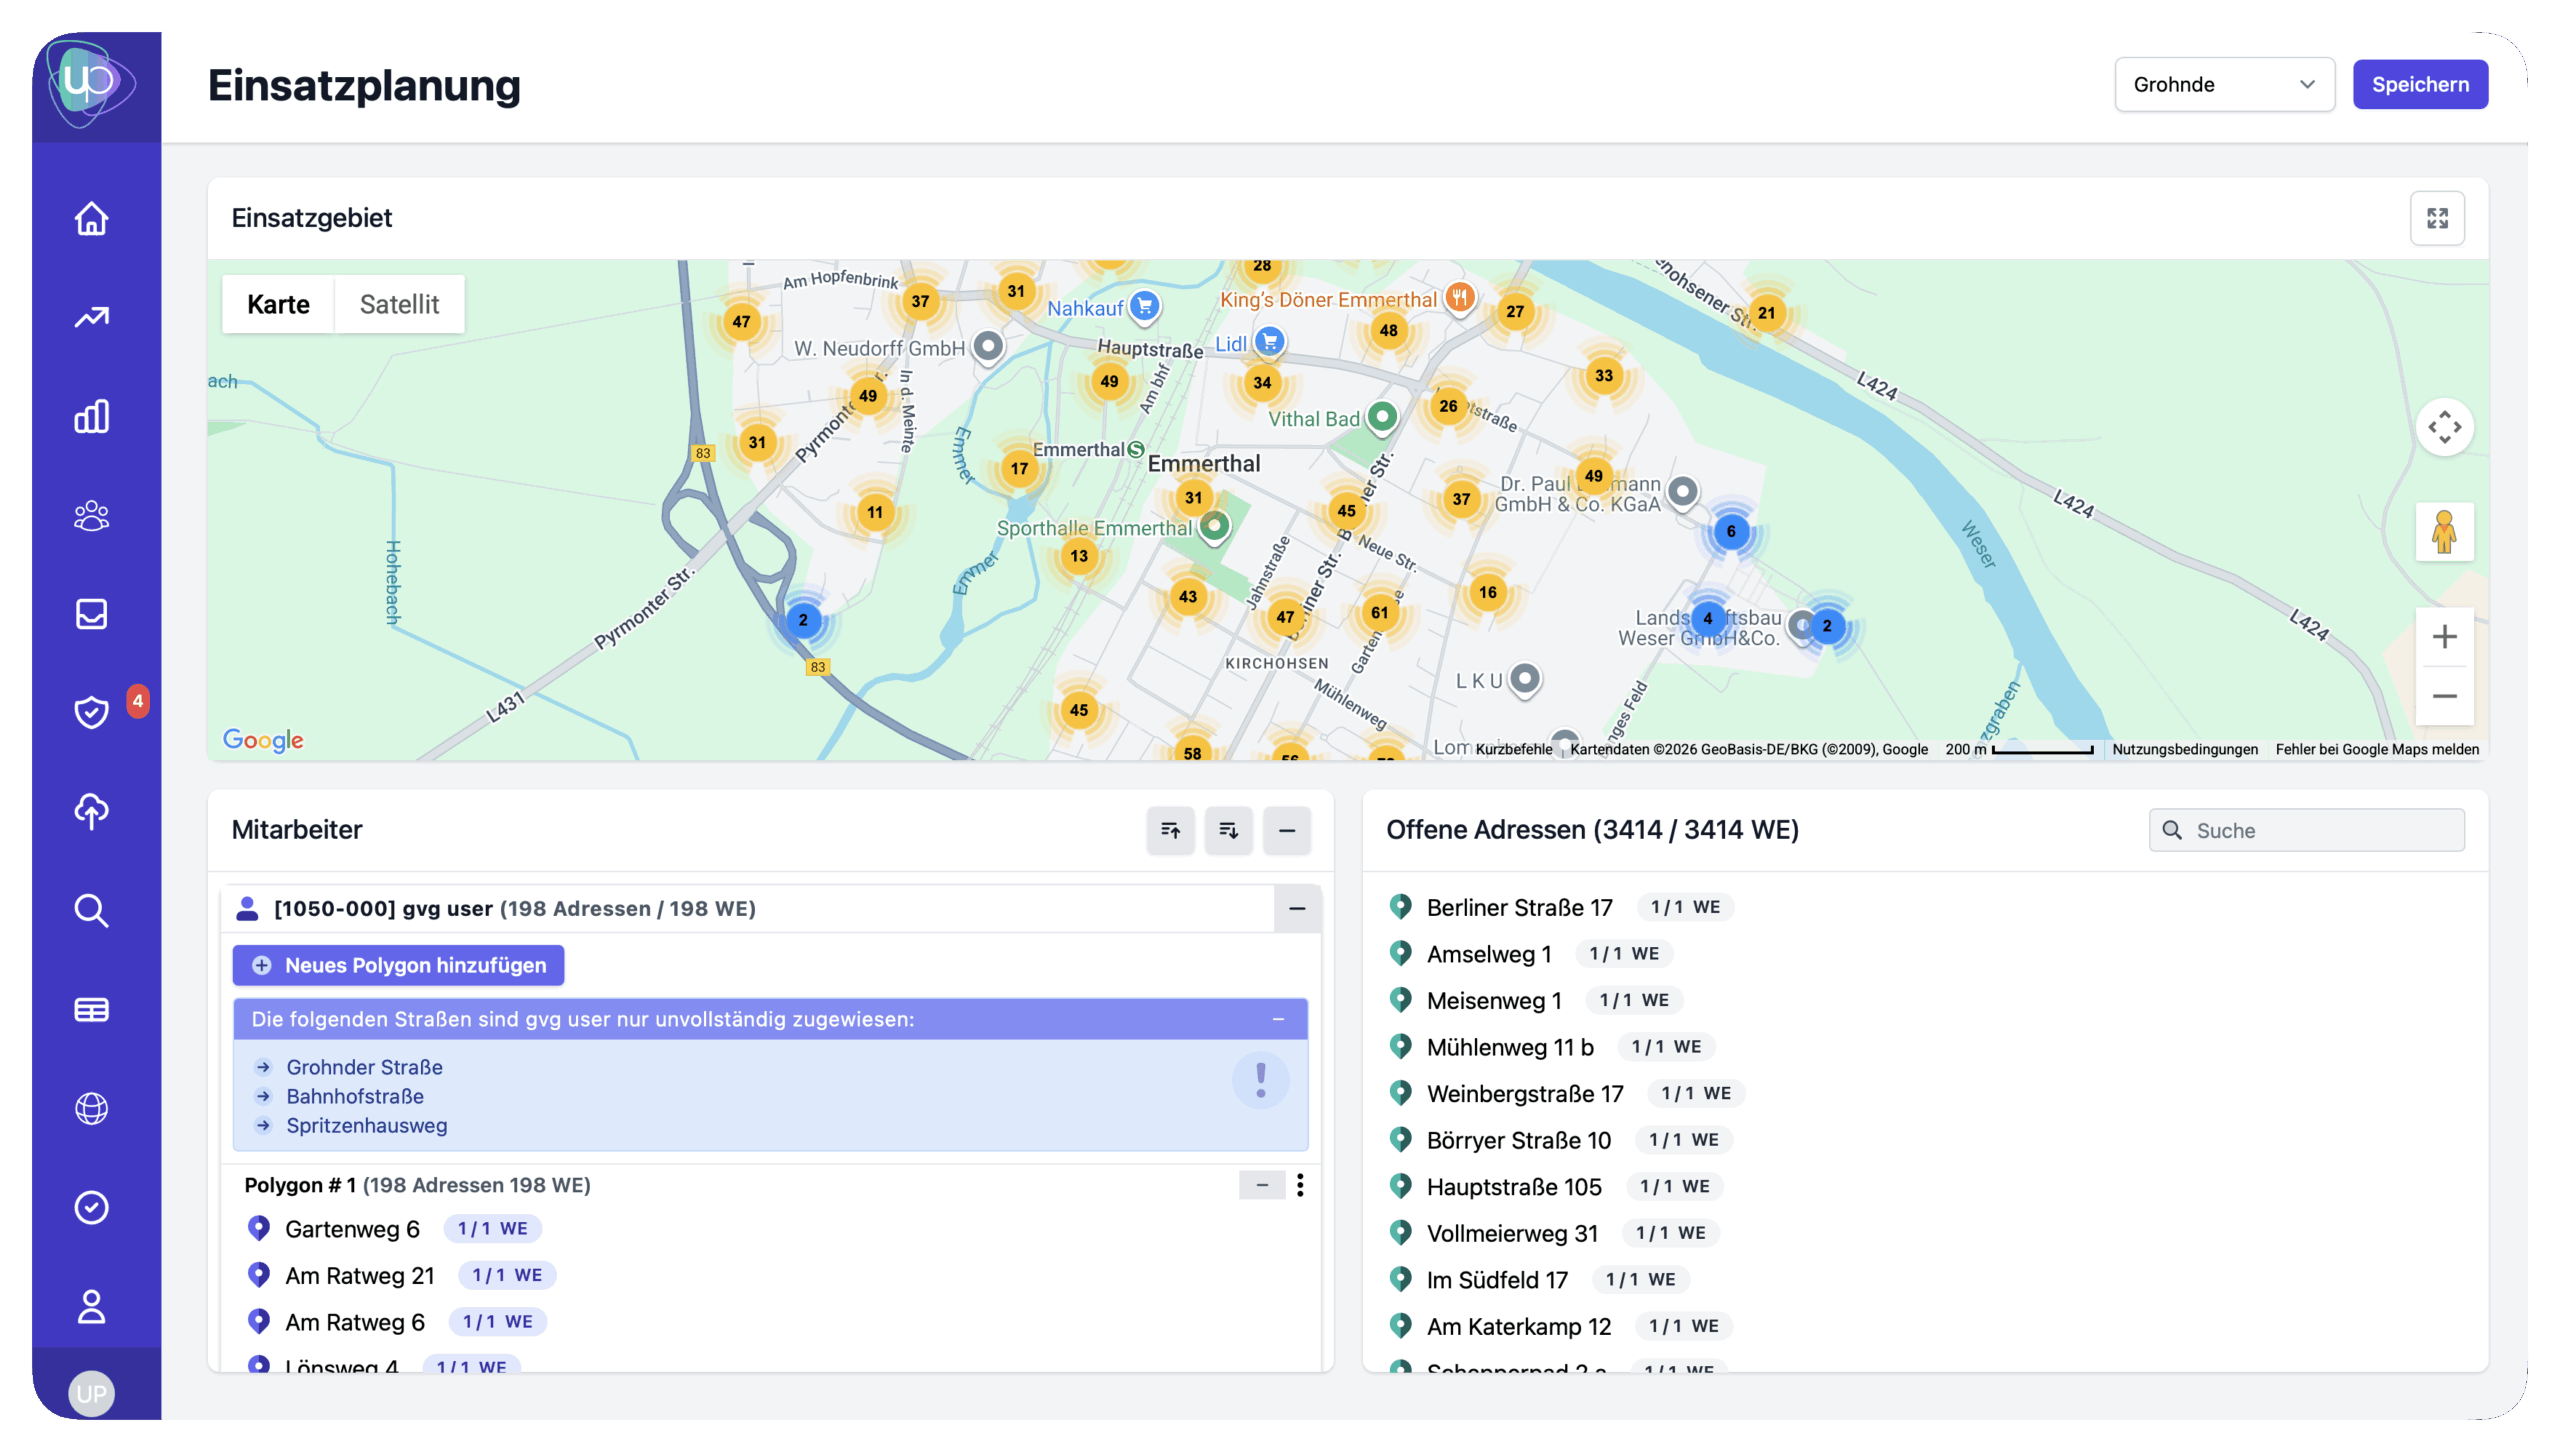Switch map to Satellit view
Image resolution: width=2560 pixels, height=1452 pixels.
(399, 304)
